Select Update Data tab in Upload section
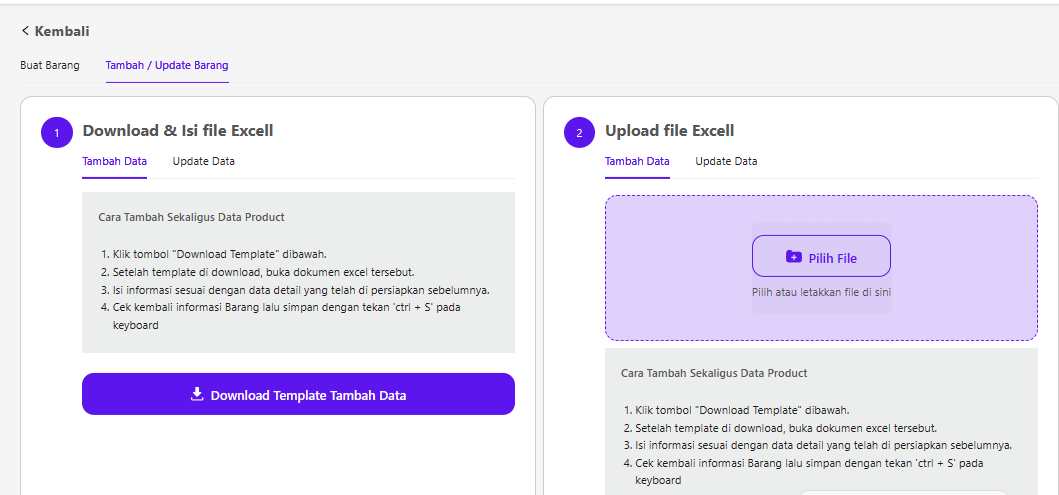1059x495 pixels. pyautogui.click(x=726, y=161)
